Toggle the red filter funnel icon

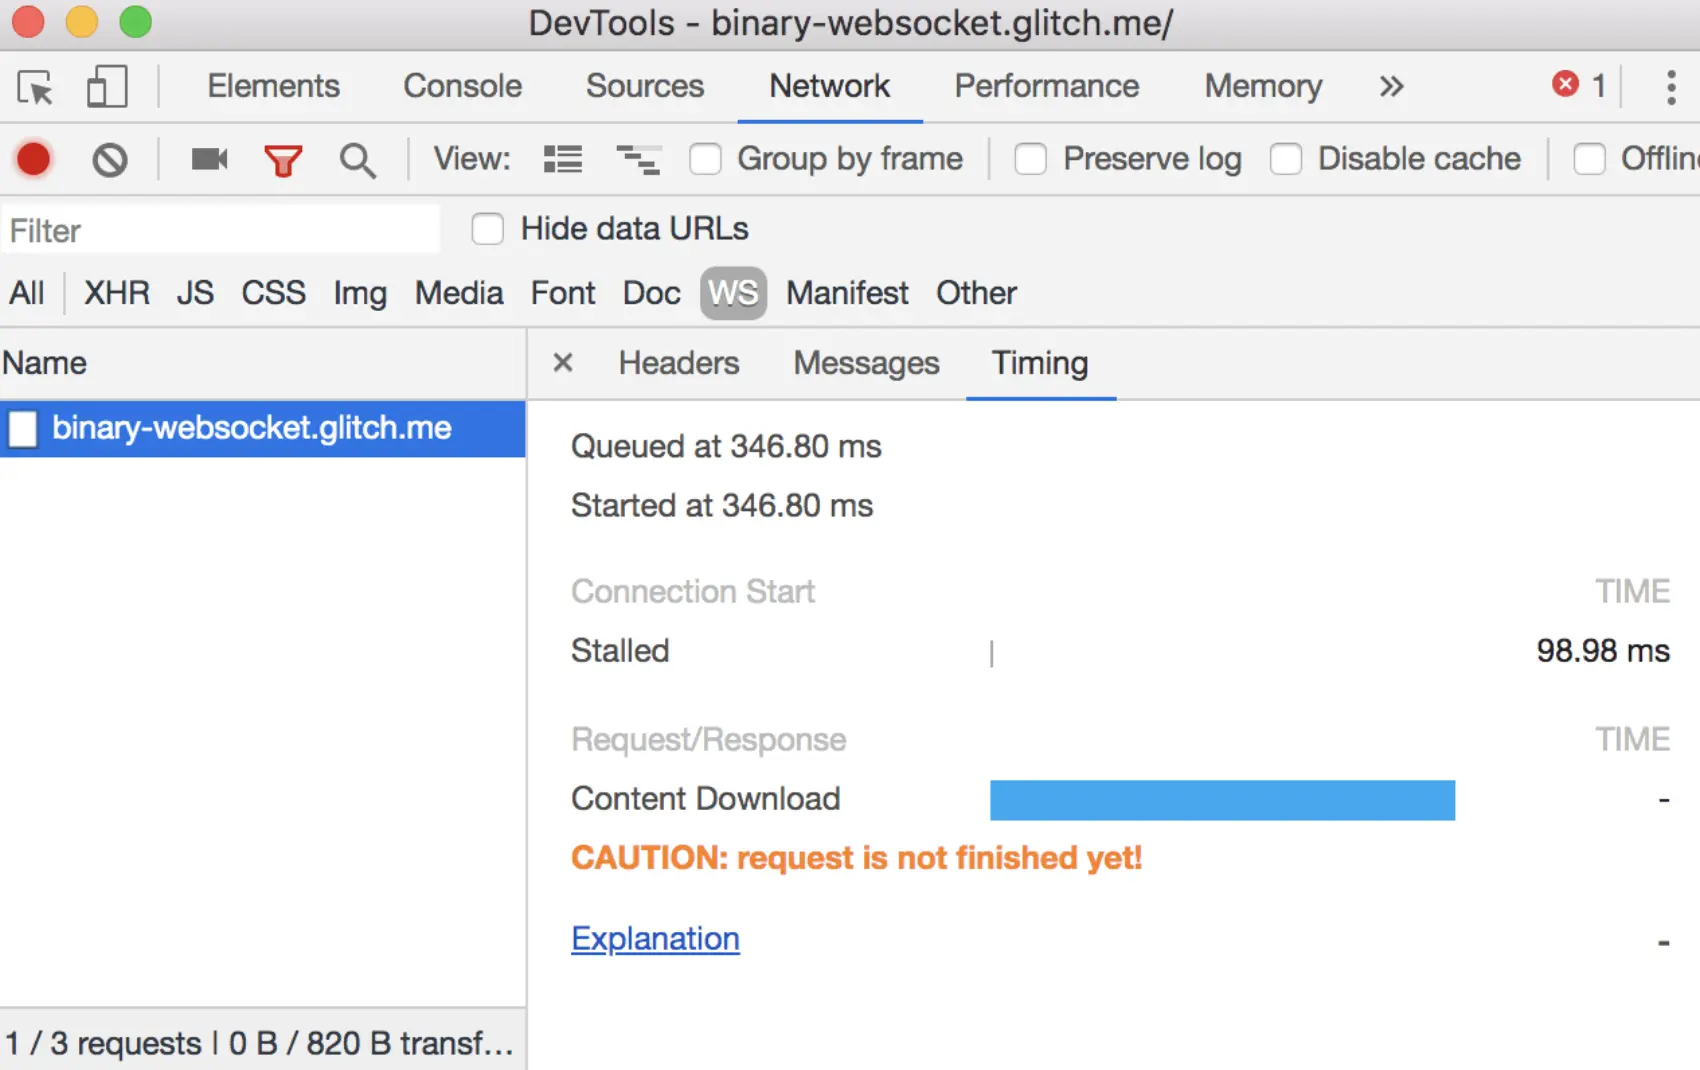point(283,160)
